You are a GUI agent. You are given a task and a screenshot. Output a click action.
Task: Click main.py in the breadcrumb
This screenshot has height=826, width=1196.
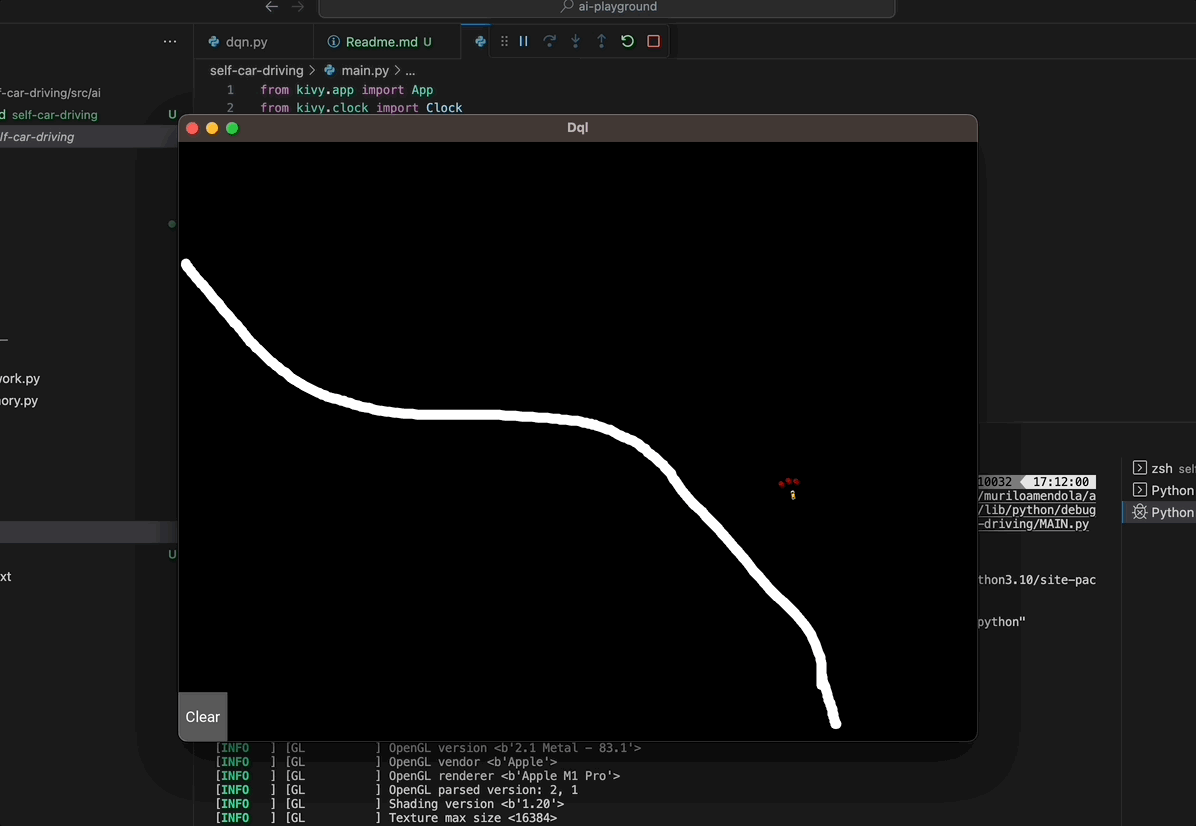[x=365, y=70]
